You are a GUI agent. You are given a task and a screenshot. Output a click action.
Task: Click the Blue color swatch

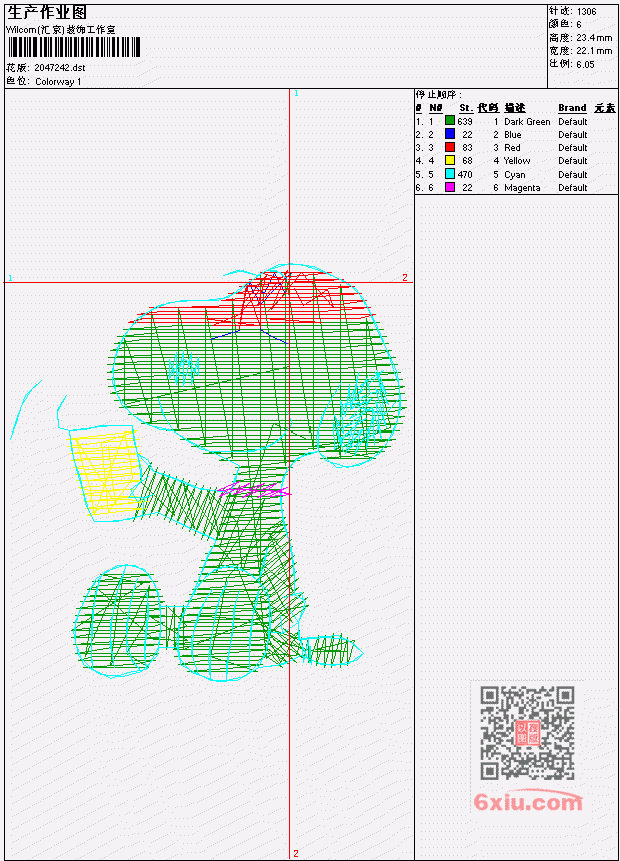coord(450,134)
